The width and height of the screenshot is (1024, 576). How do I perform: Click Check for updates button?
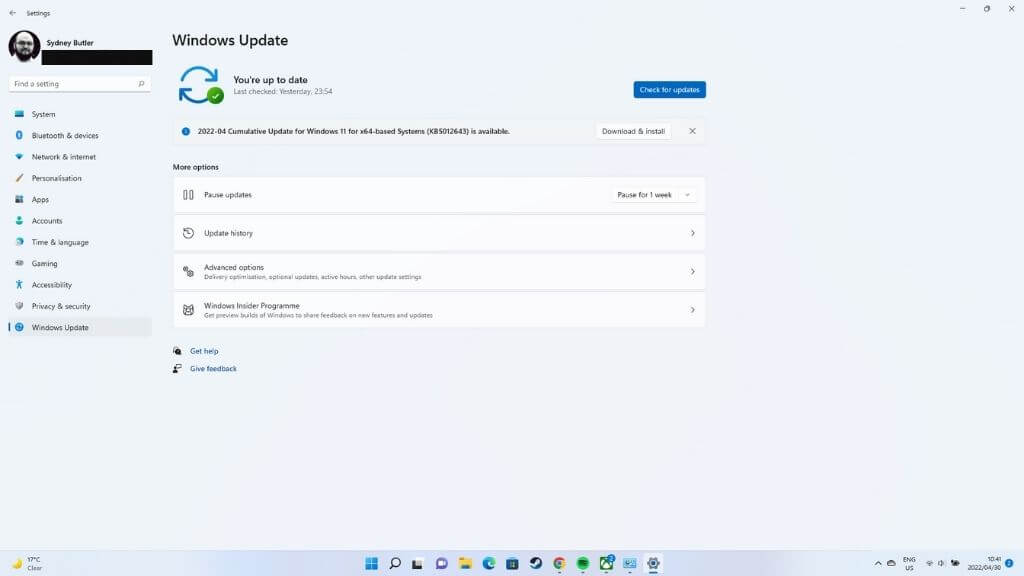(x=669, y=89)
